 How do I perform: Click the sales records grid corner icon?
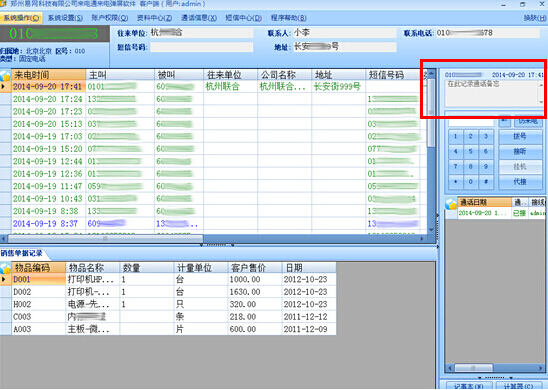coord(6,268)
